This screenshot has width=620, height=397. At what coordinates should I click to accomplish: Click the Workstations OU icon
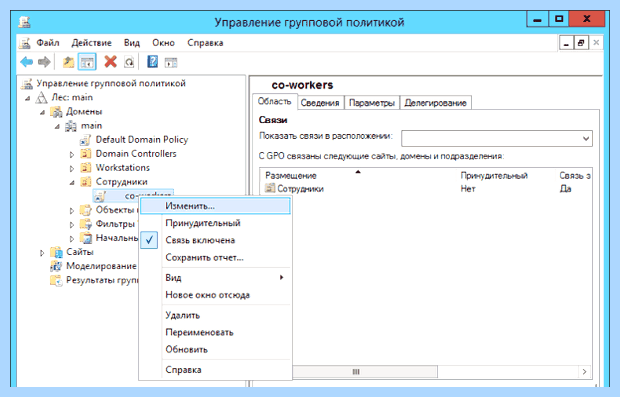tap(85, 168)
